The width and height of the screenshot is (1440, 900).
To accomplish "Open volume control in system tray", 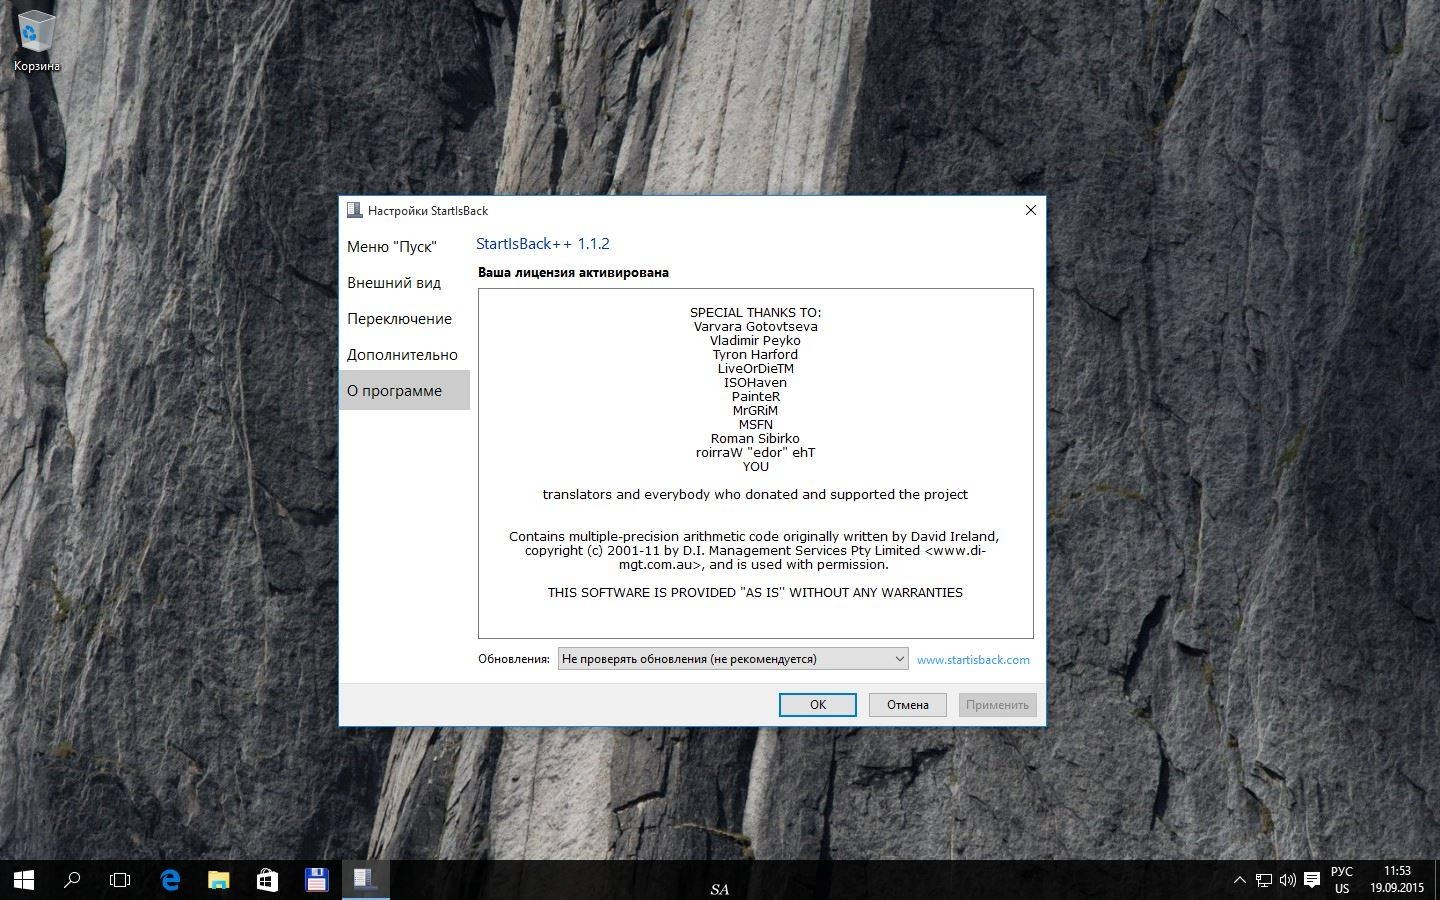I will tap(1288, 880).
